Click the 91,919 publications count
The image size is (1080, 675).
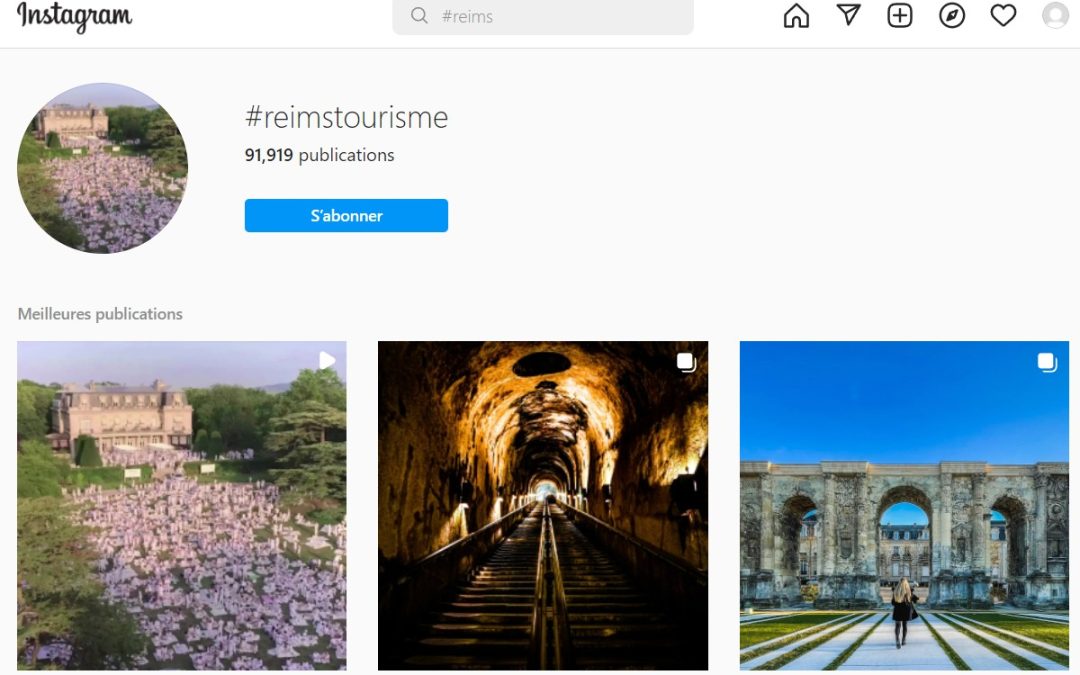(x=318, y=155)
